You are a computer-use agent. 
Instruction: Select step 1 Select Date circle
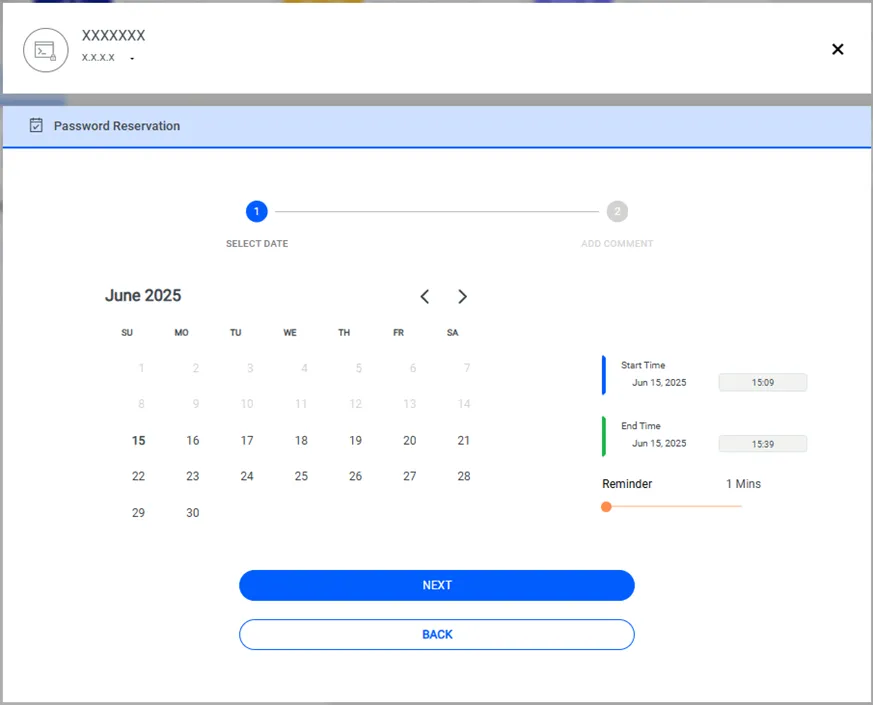click(257, 212)
